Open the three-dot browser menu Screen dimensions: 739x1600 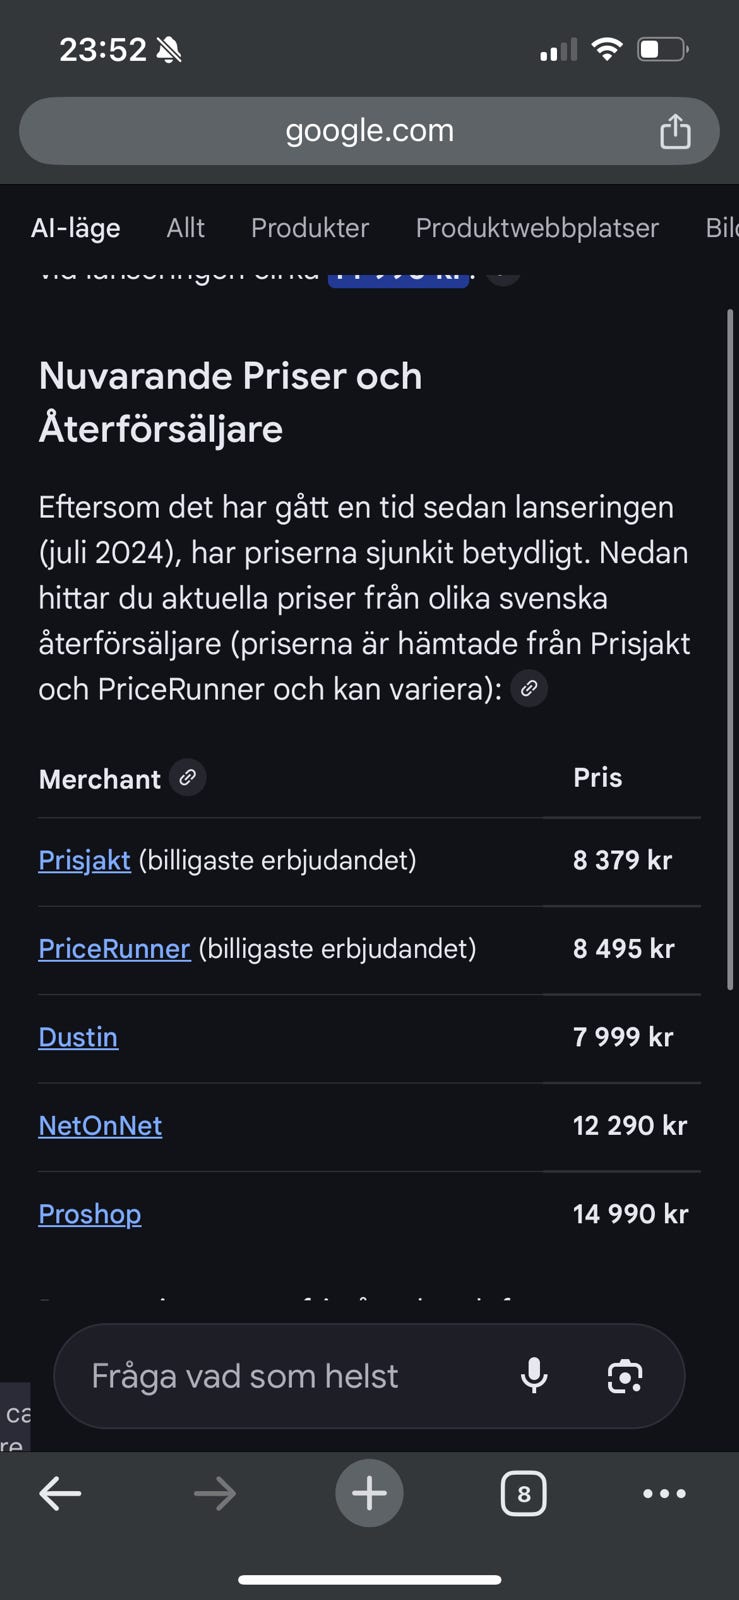pos(664,1494)
